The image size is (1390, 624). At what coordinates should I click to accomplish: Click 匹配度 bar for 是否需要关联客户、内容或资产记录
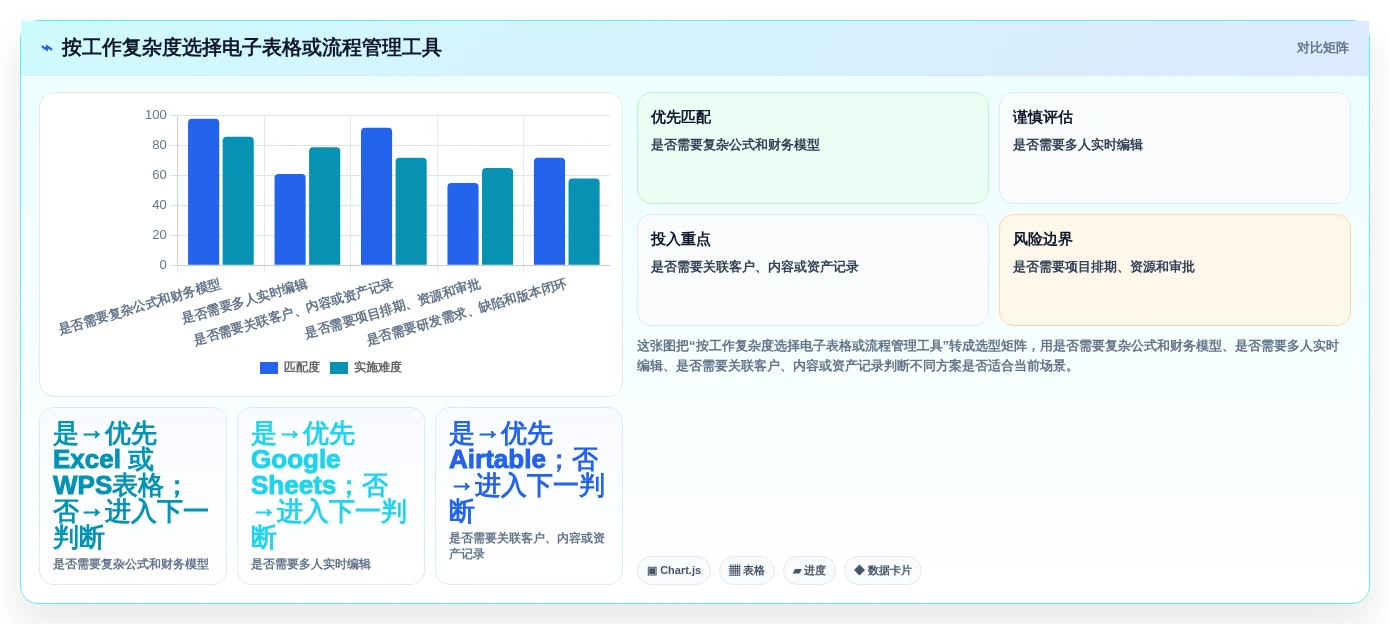(x=377, y=196)
